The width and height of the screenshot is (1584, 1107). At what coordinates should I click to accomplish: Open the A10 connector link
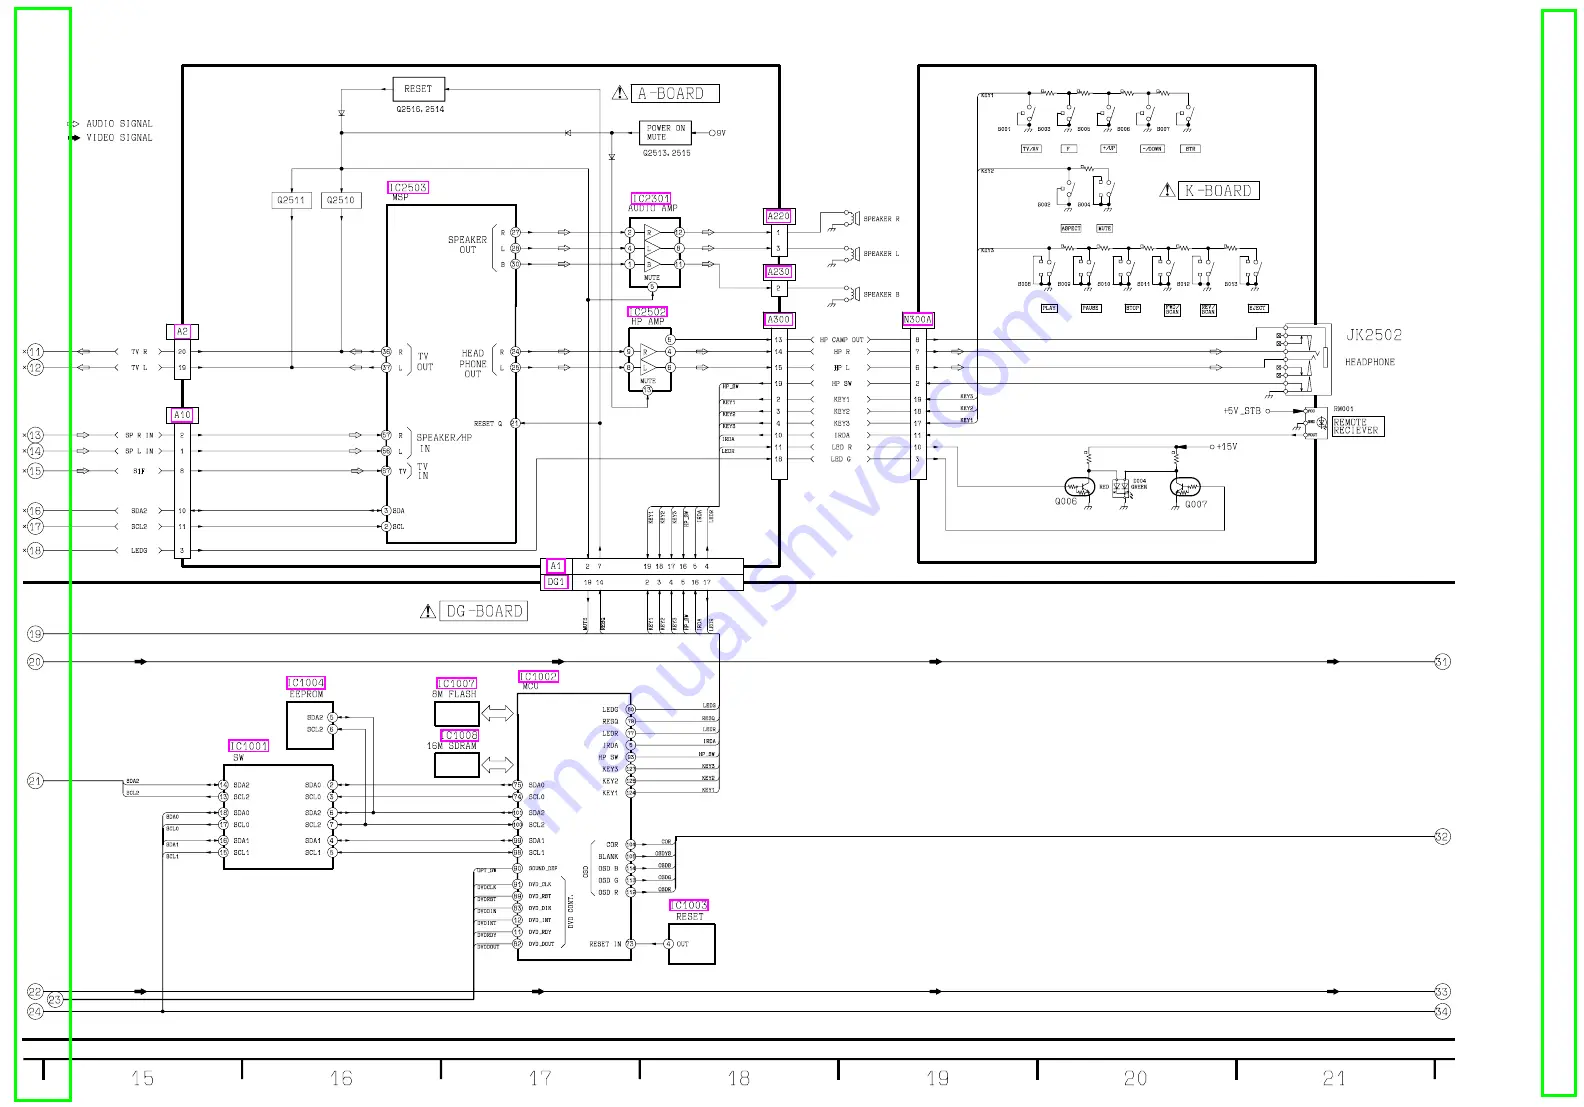point(182,415)
